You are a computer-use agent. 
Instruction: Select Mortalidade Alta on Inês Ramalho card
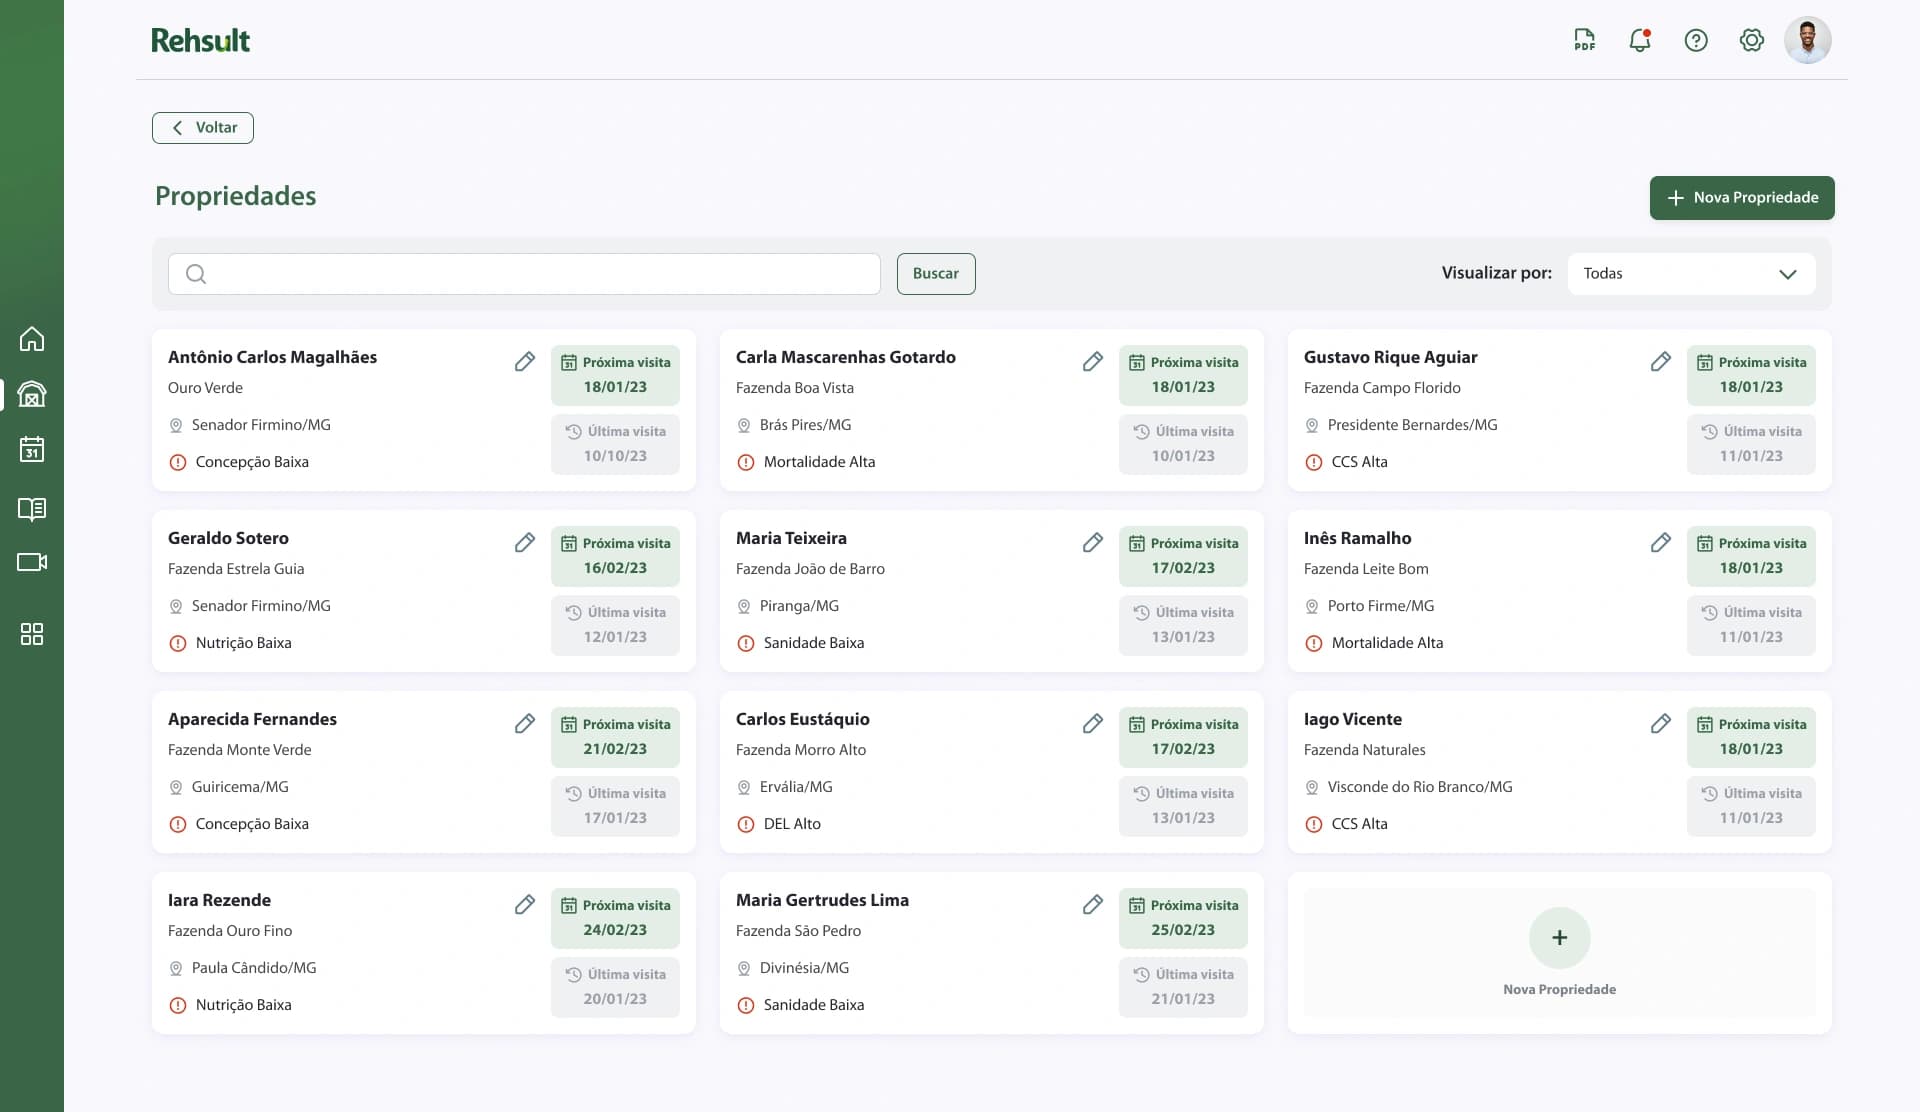(1387, 643)
